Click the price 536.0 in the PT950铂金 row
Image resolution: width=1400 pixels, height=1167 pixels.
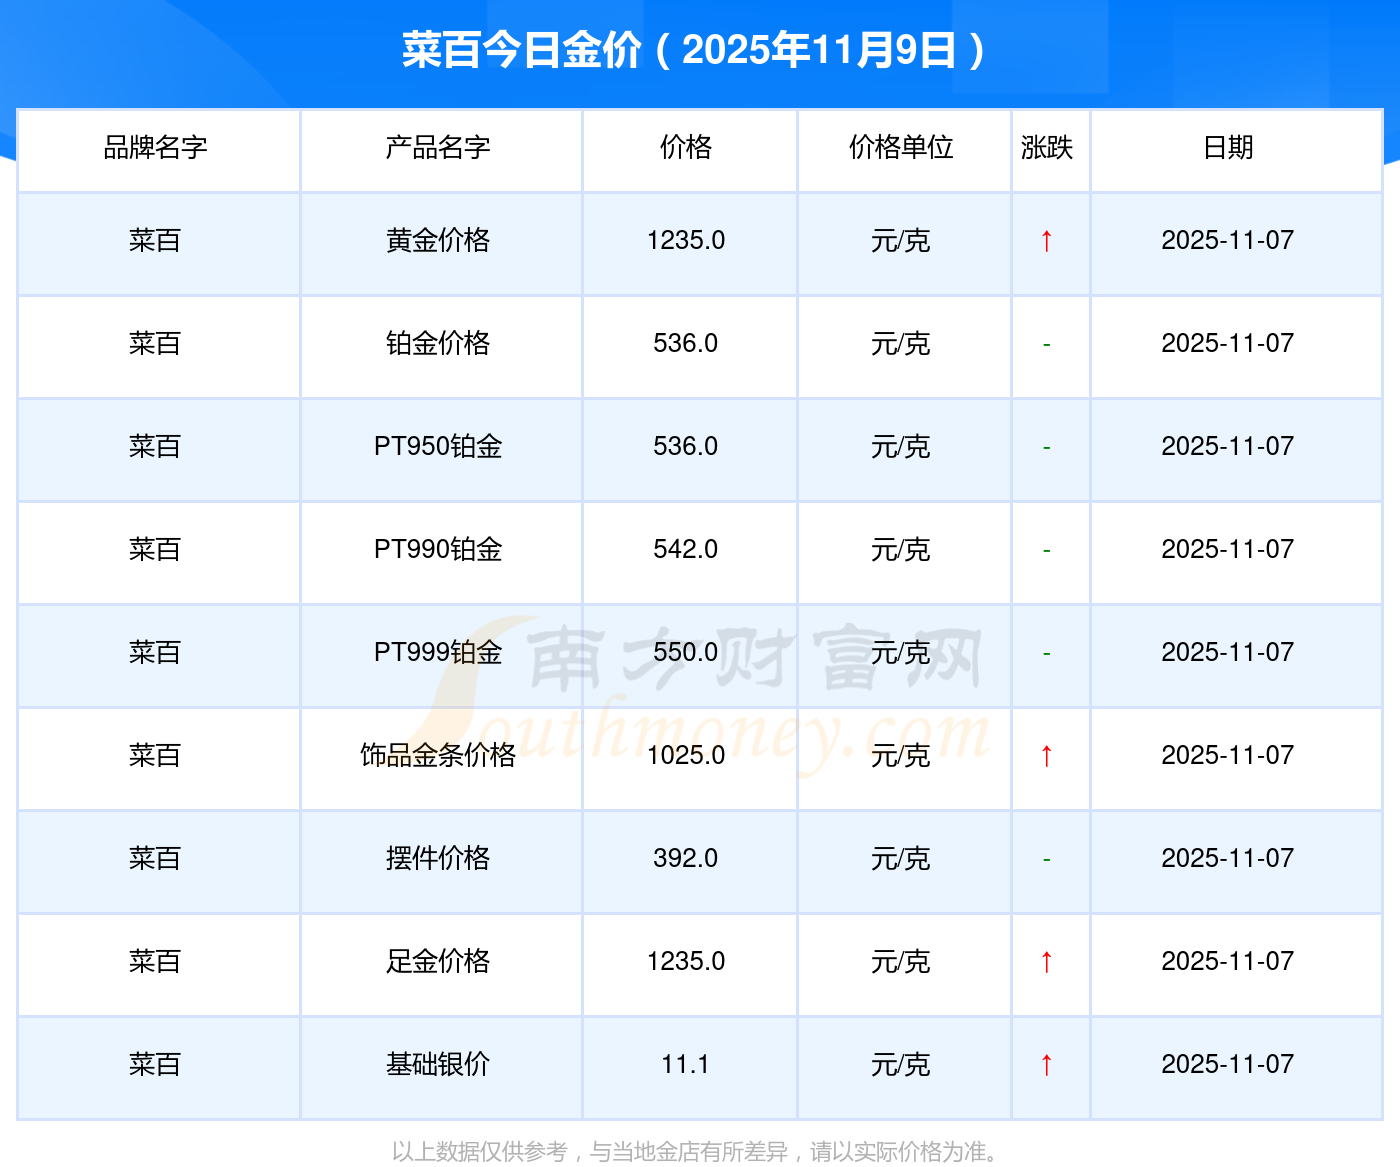[686, 447]
